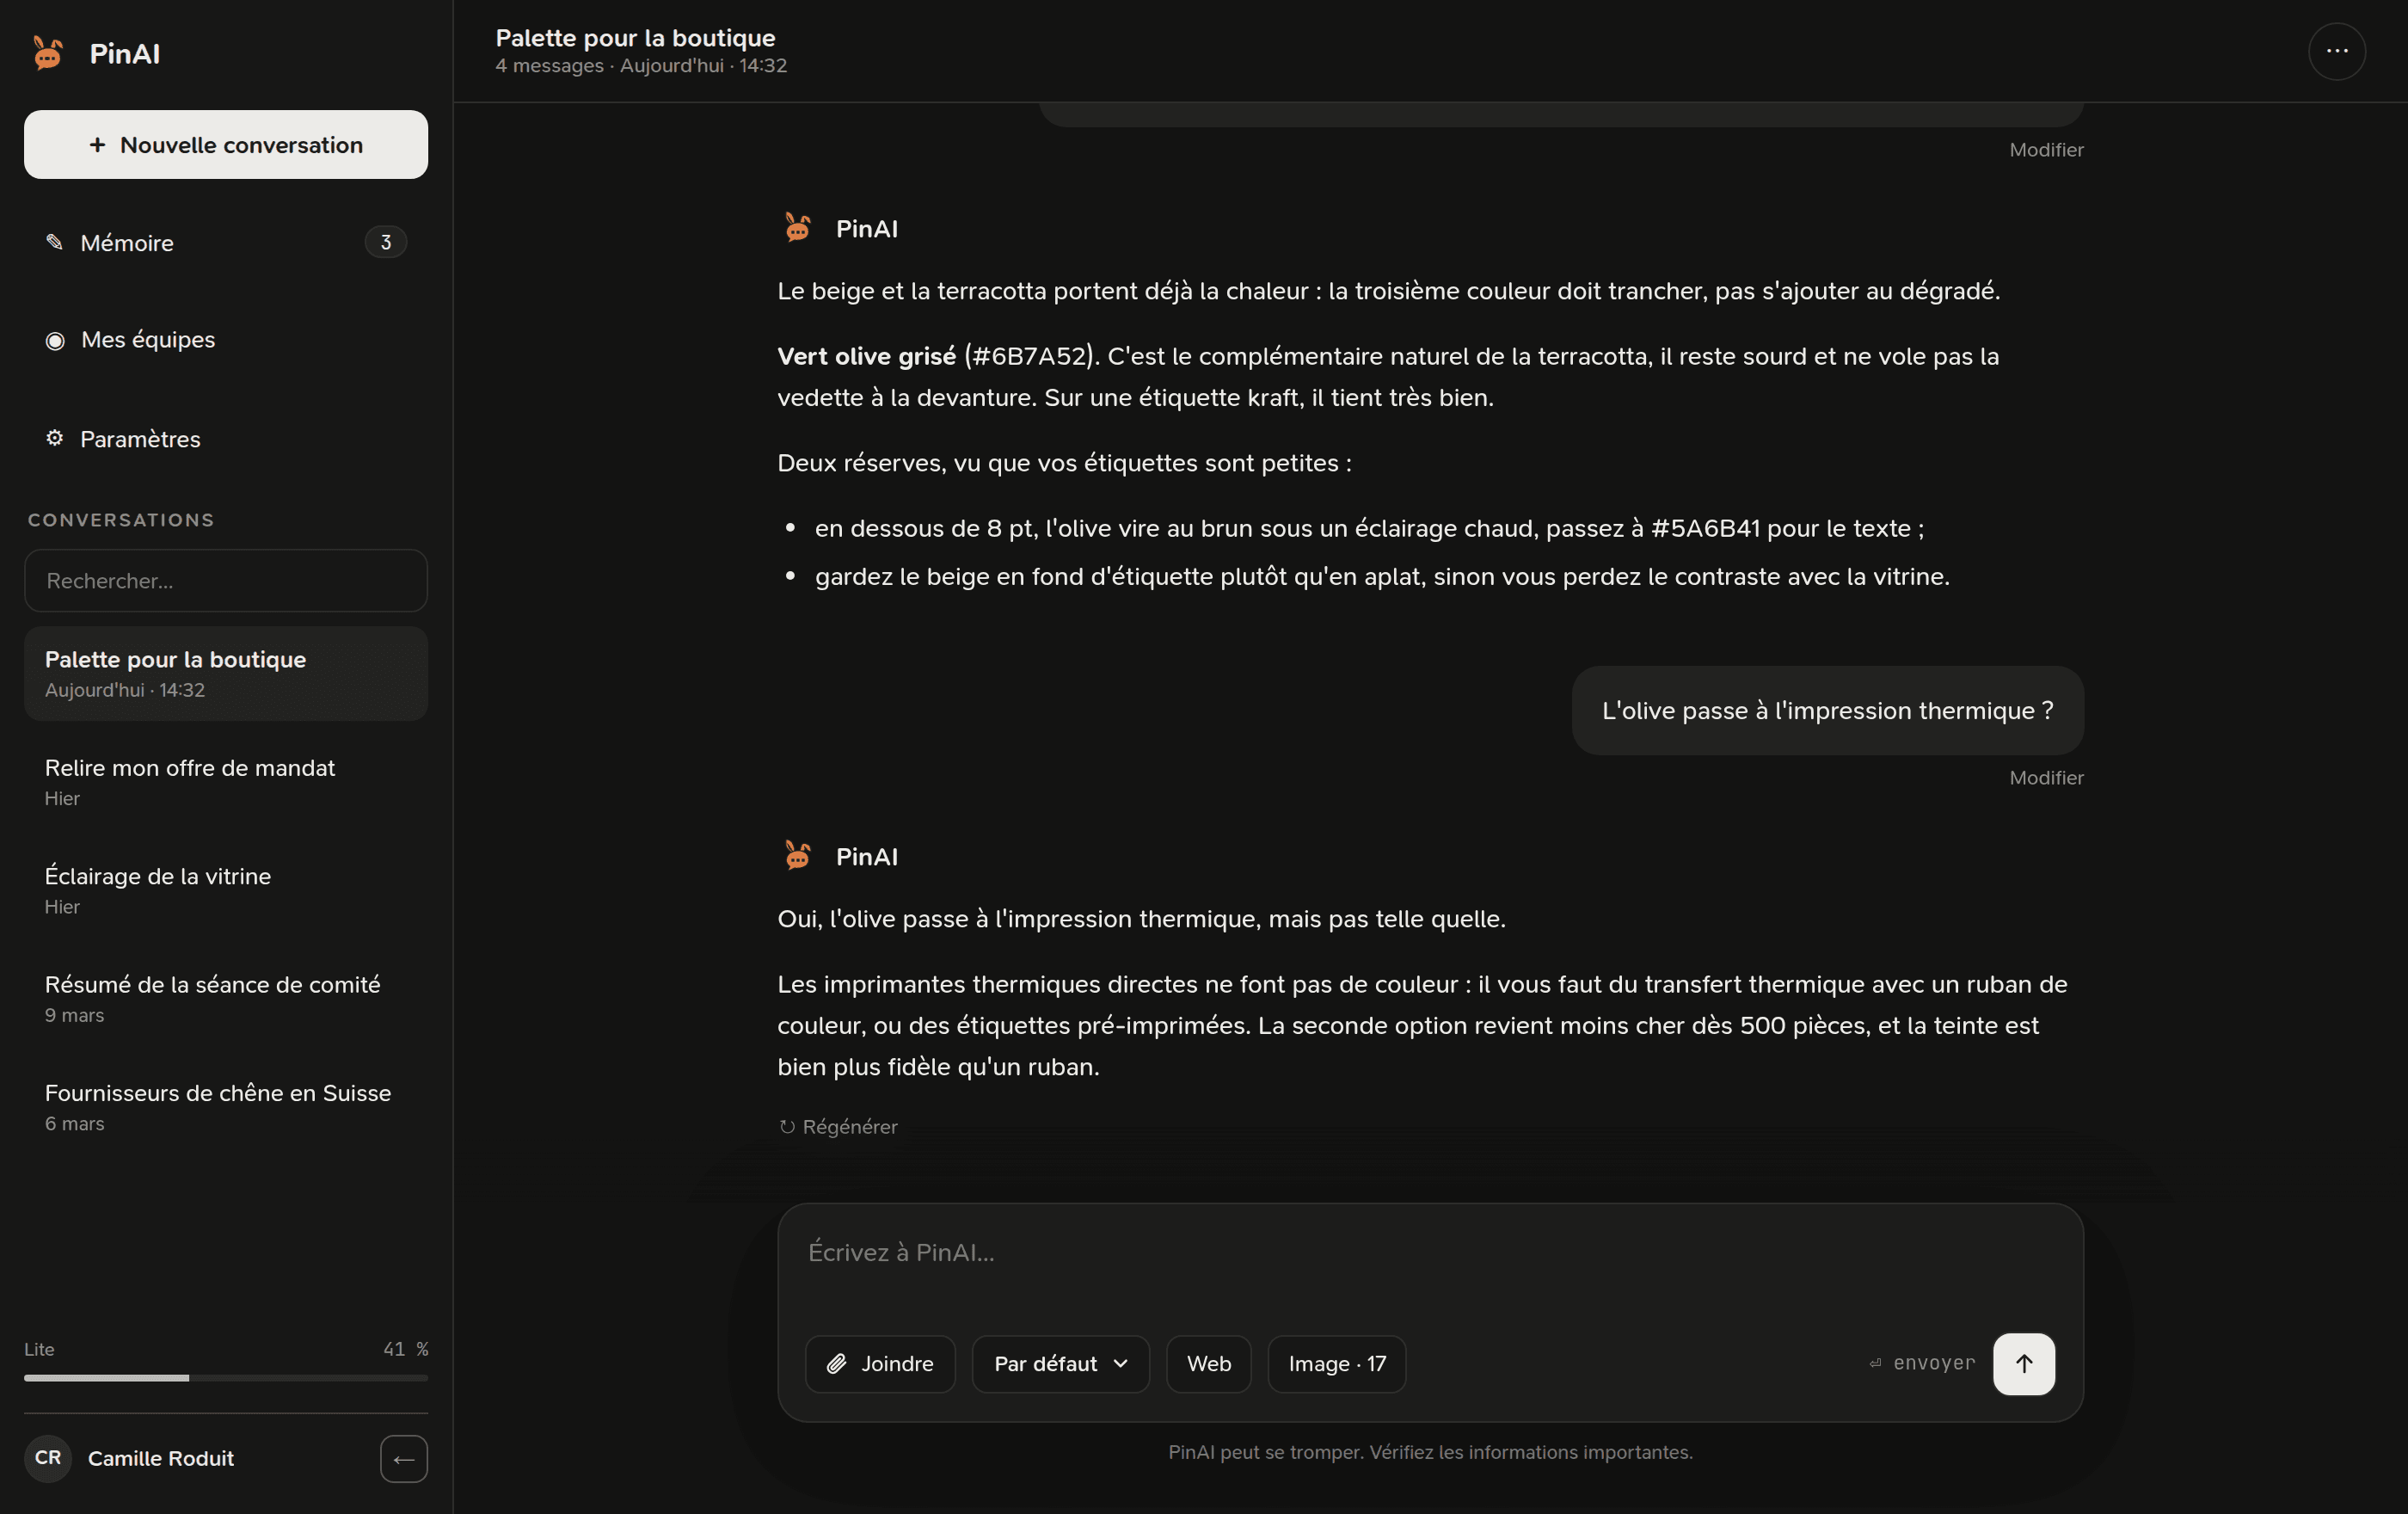This screenshot has height=1514, width=2408.
Task: Click the Régénérer circular arrow icon
Action: (787, 1127)
